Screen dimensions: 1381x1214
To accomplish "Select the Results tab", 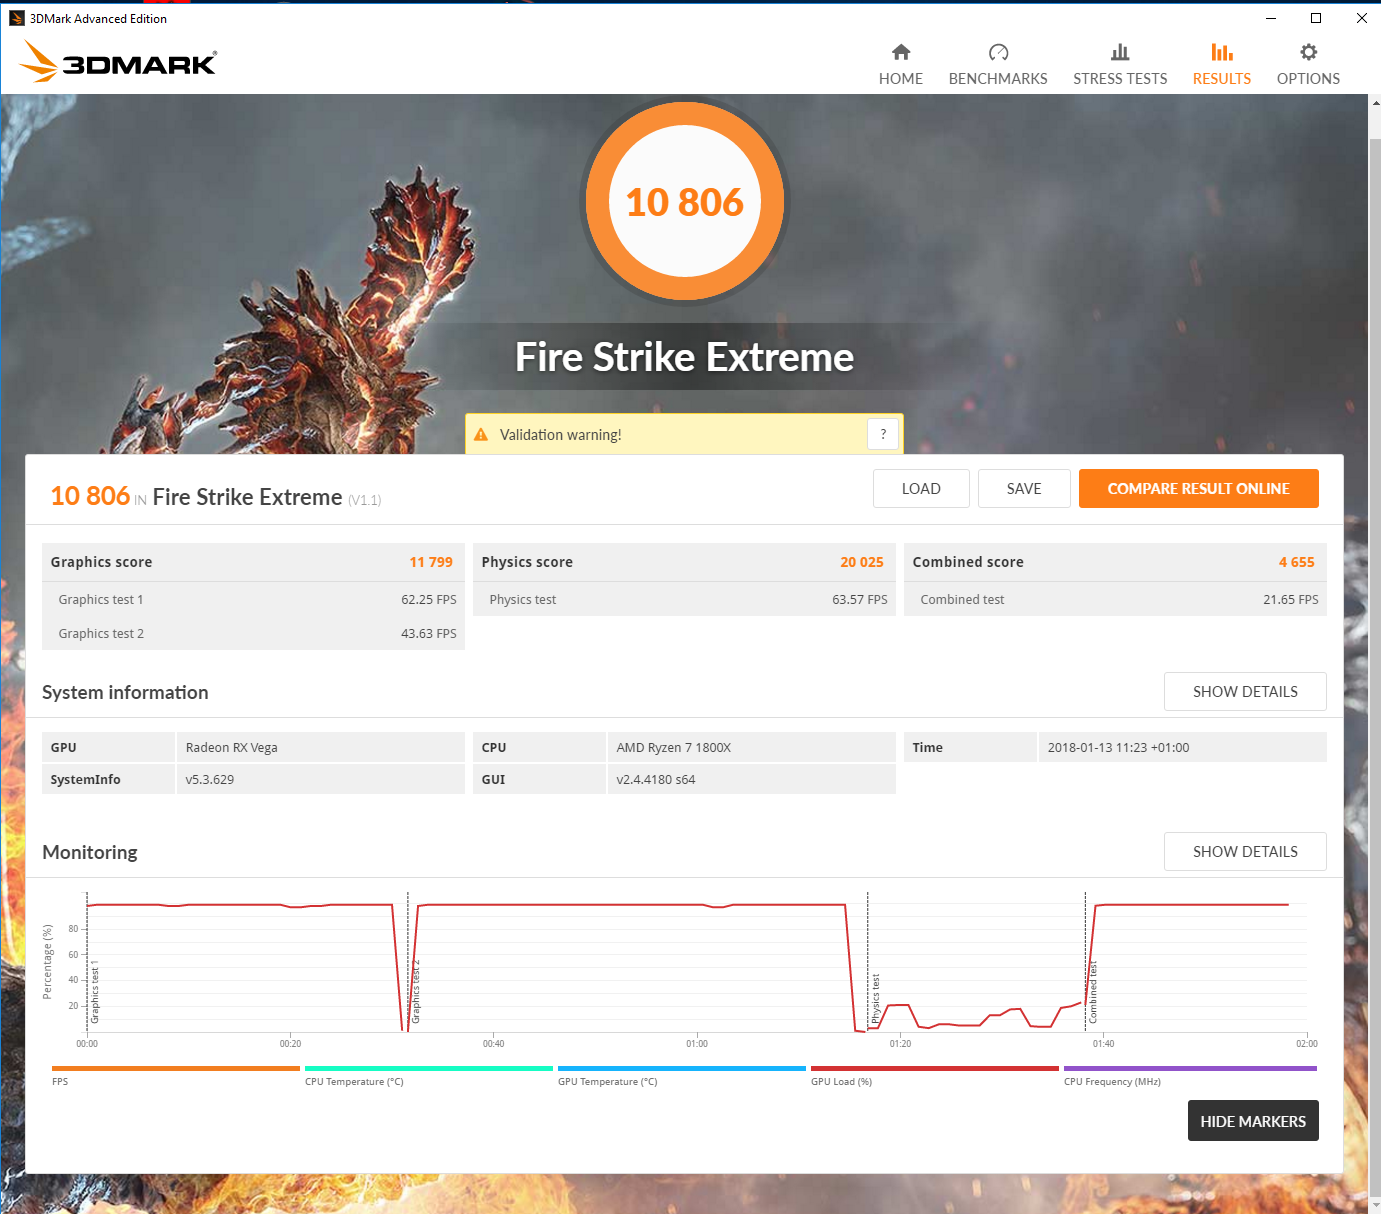I will tap(1222, 65).
